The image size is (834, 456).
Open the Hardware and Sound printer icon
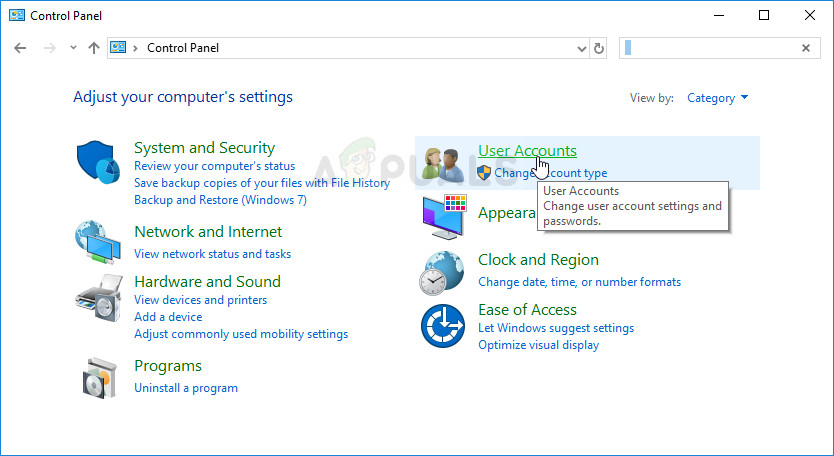(x=99, y=298)
